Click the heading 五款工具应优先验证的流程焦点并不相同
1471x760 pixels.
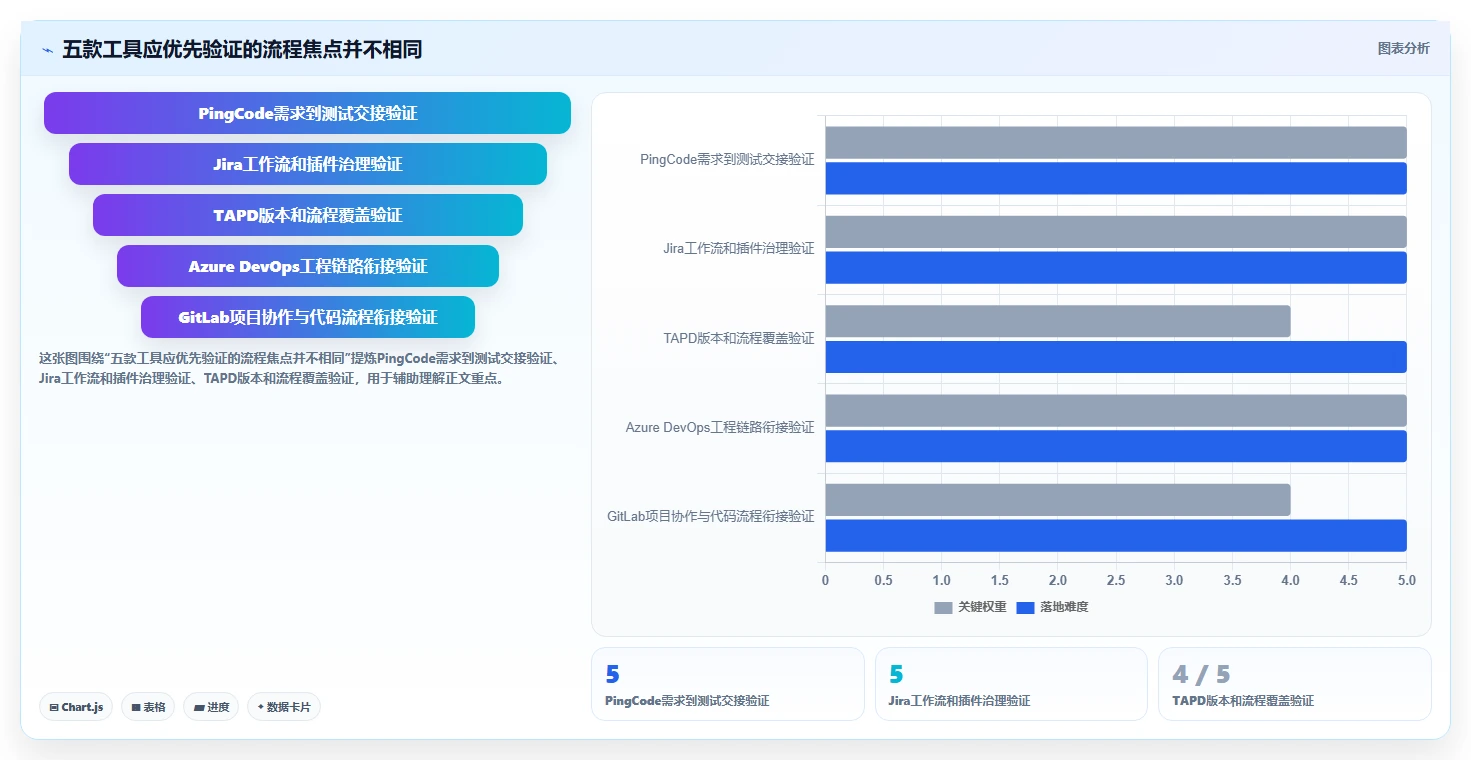click(x=242, y=49)
